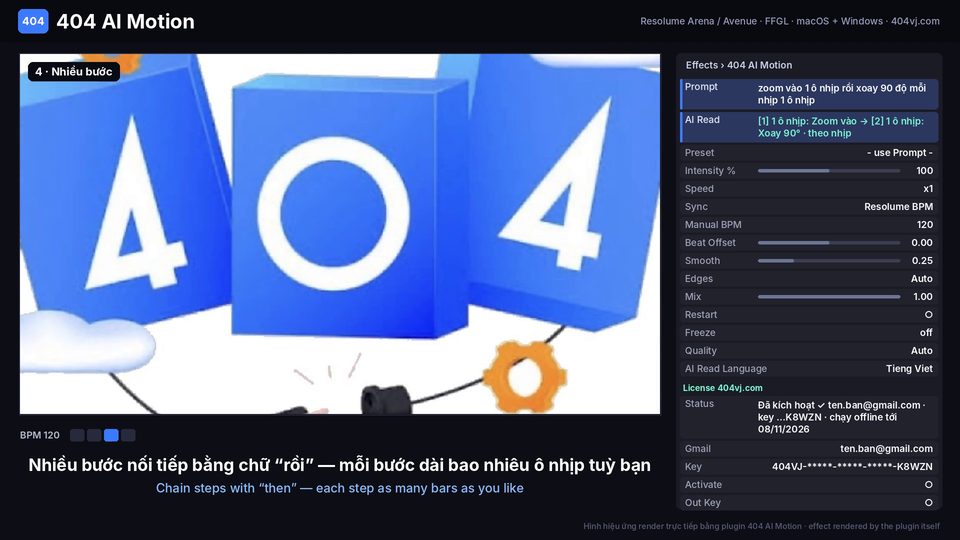
Task: Adjust the Smooth slider
Action: click(x=828, y=261)
